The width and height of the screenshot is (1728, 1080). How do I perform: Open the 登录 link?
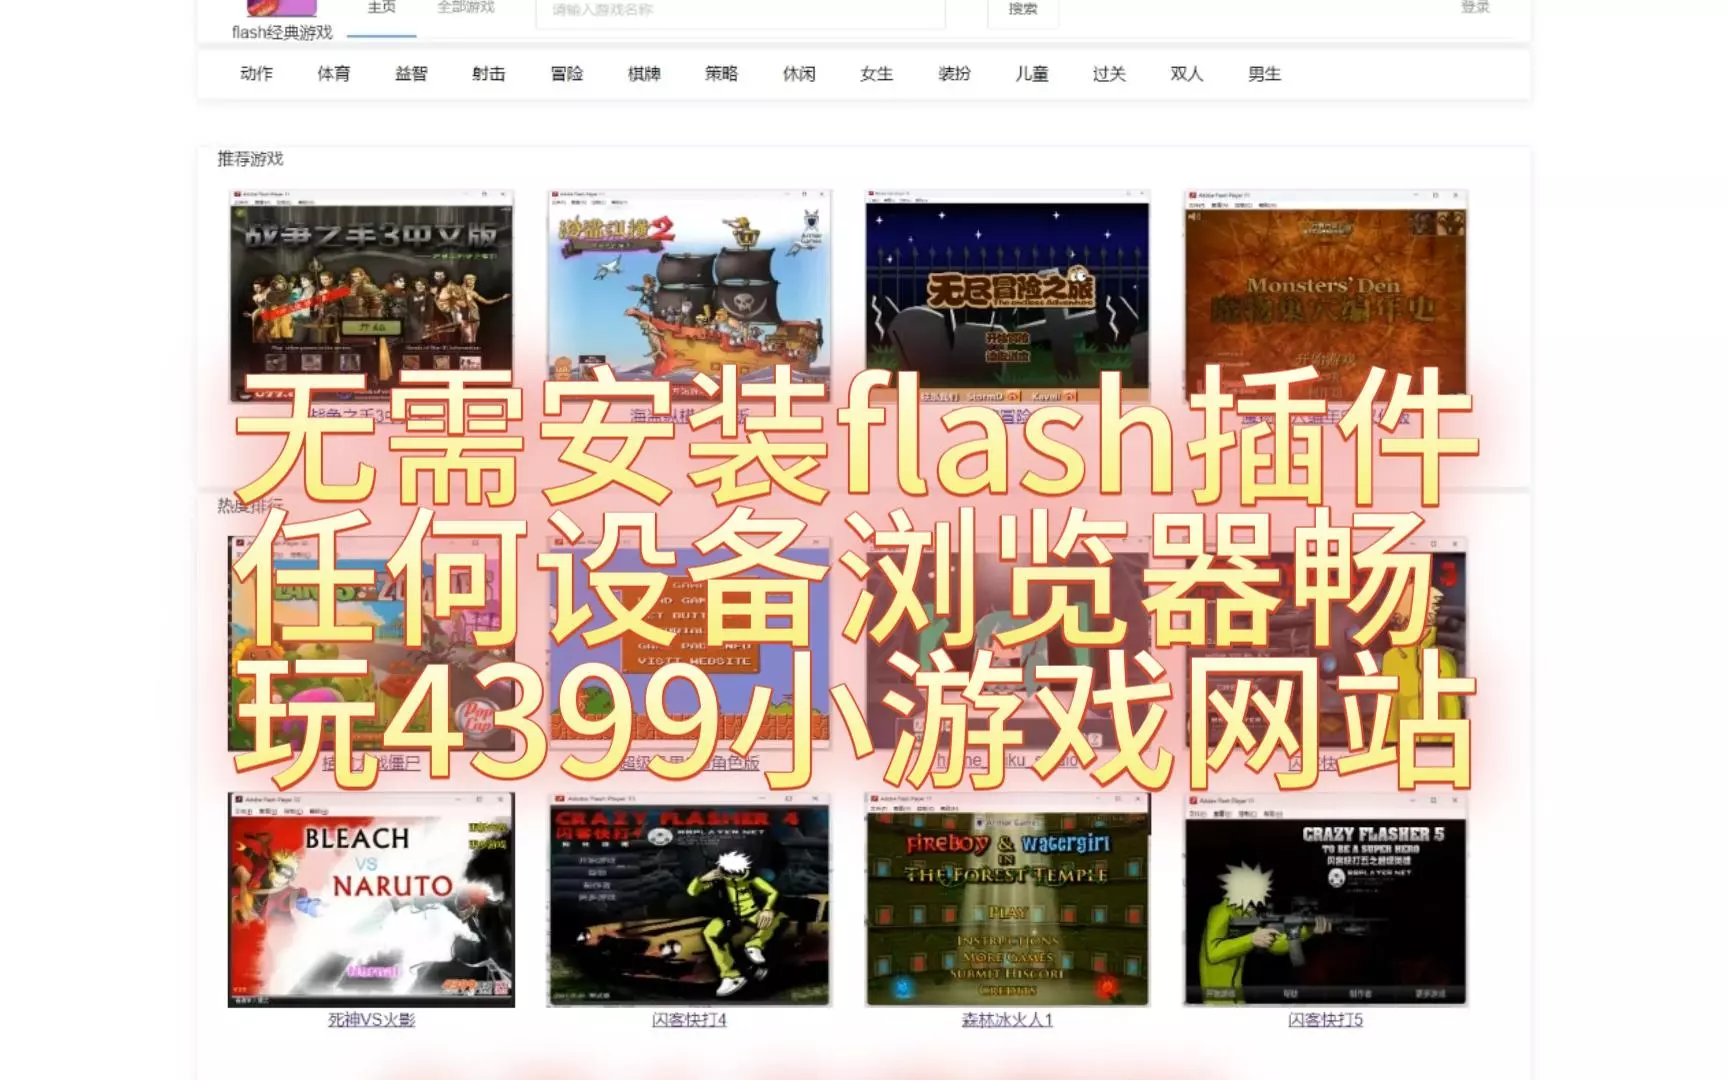tap(1475, 7)
